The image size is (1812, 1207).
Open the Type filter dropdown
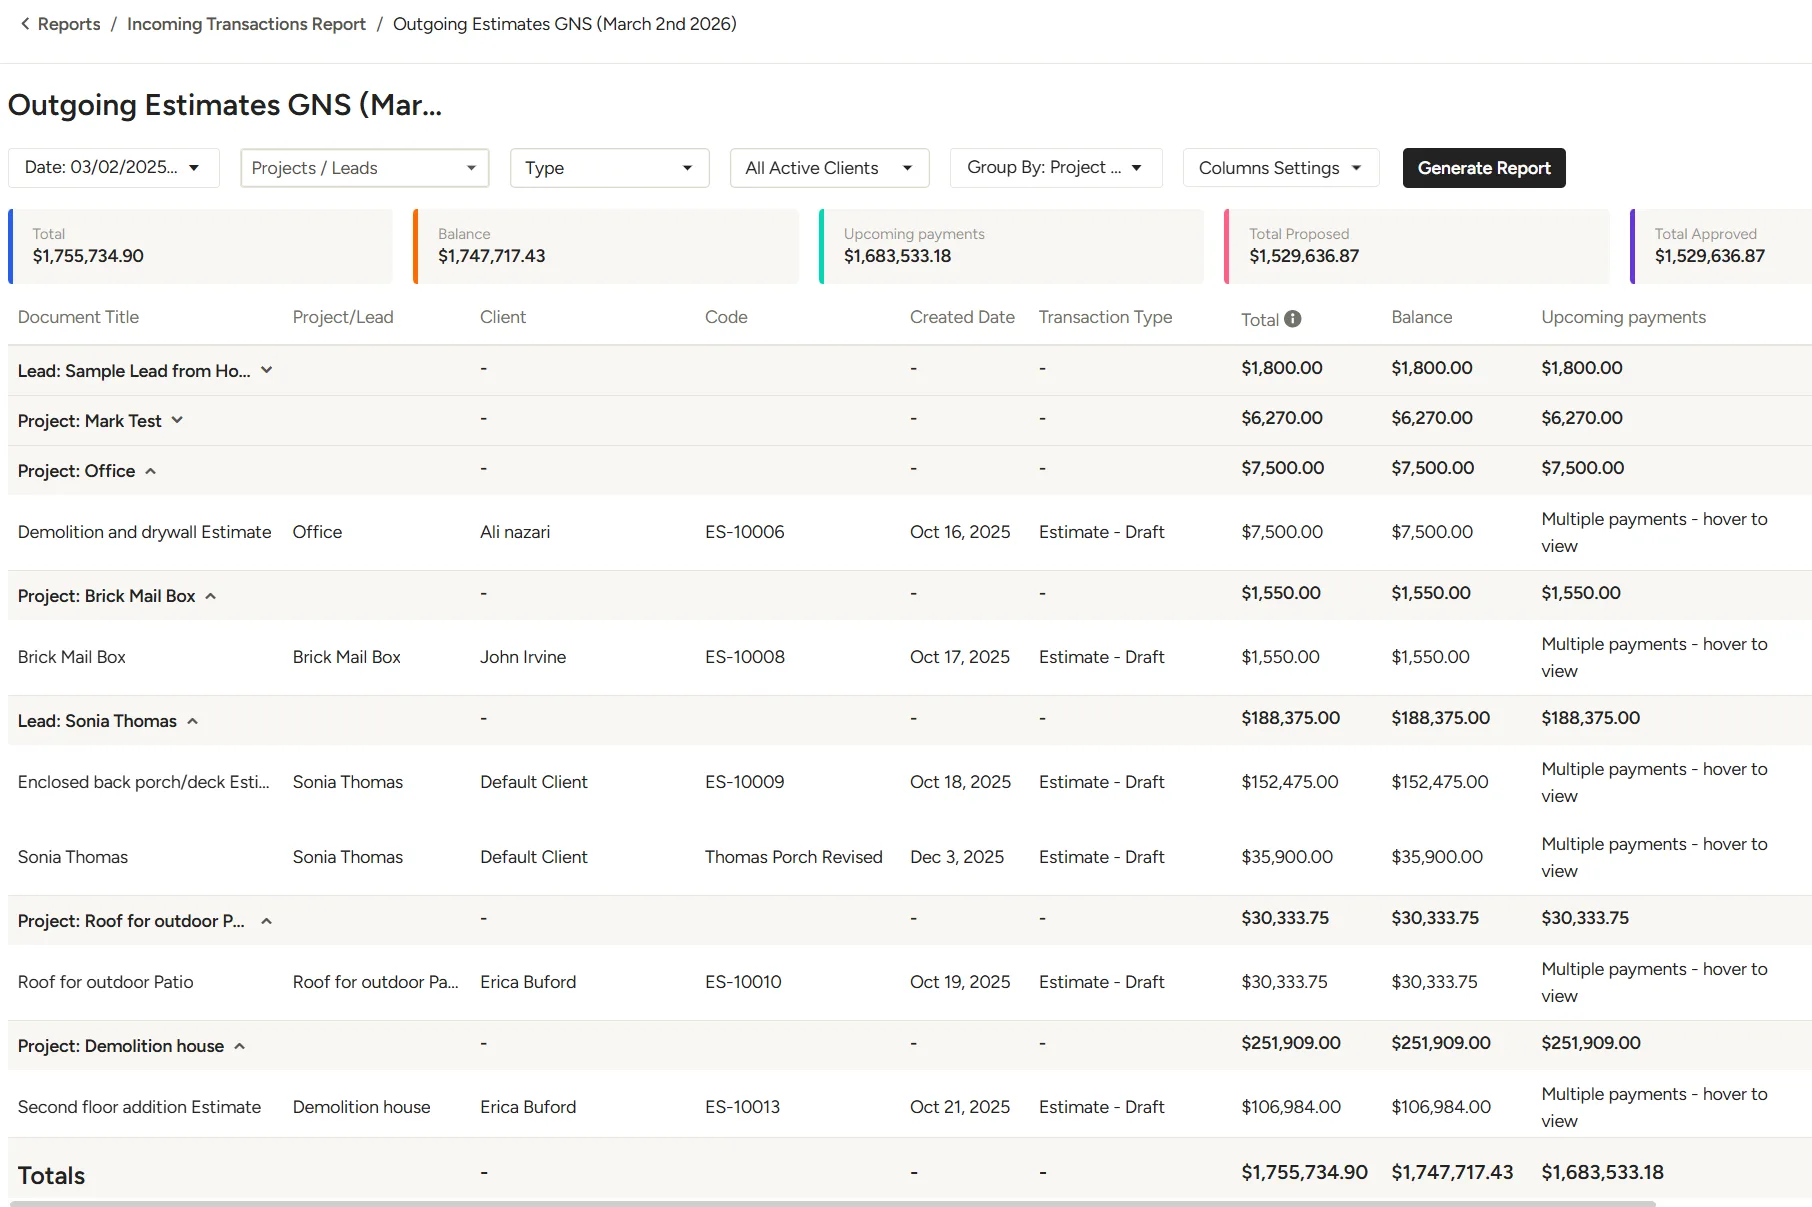[610, 168]
